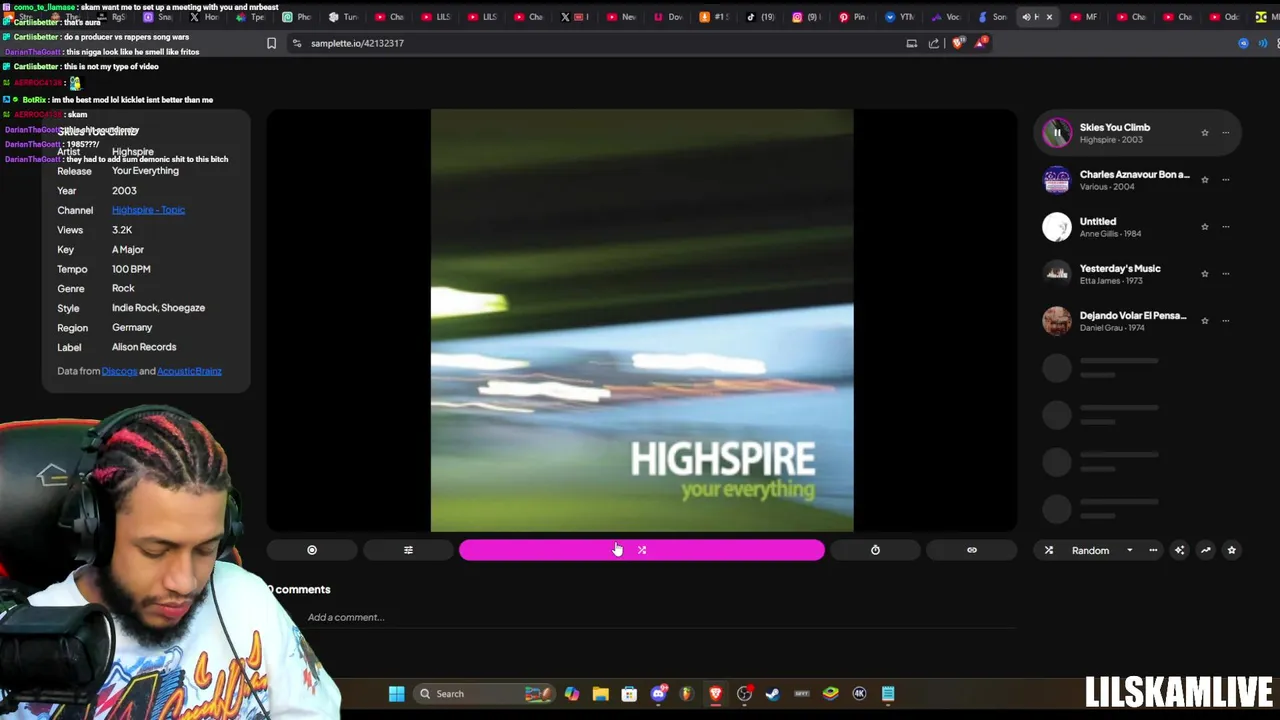Favorite the Untitled track by Anne Gillis
Viewport: 1280px width, 720px height.
pyautogui.click(x=1205, y=227)
